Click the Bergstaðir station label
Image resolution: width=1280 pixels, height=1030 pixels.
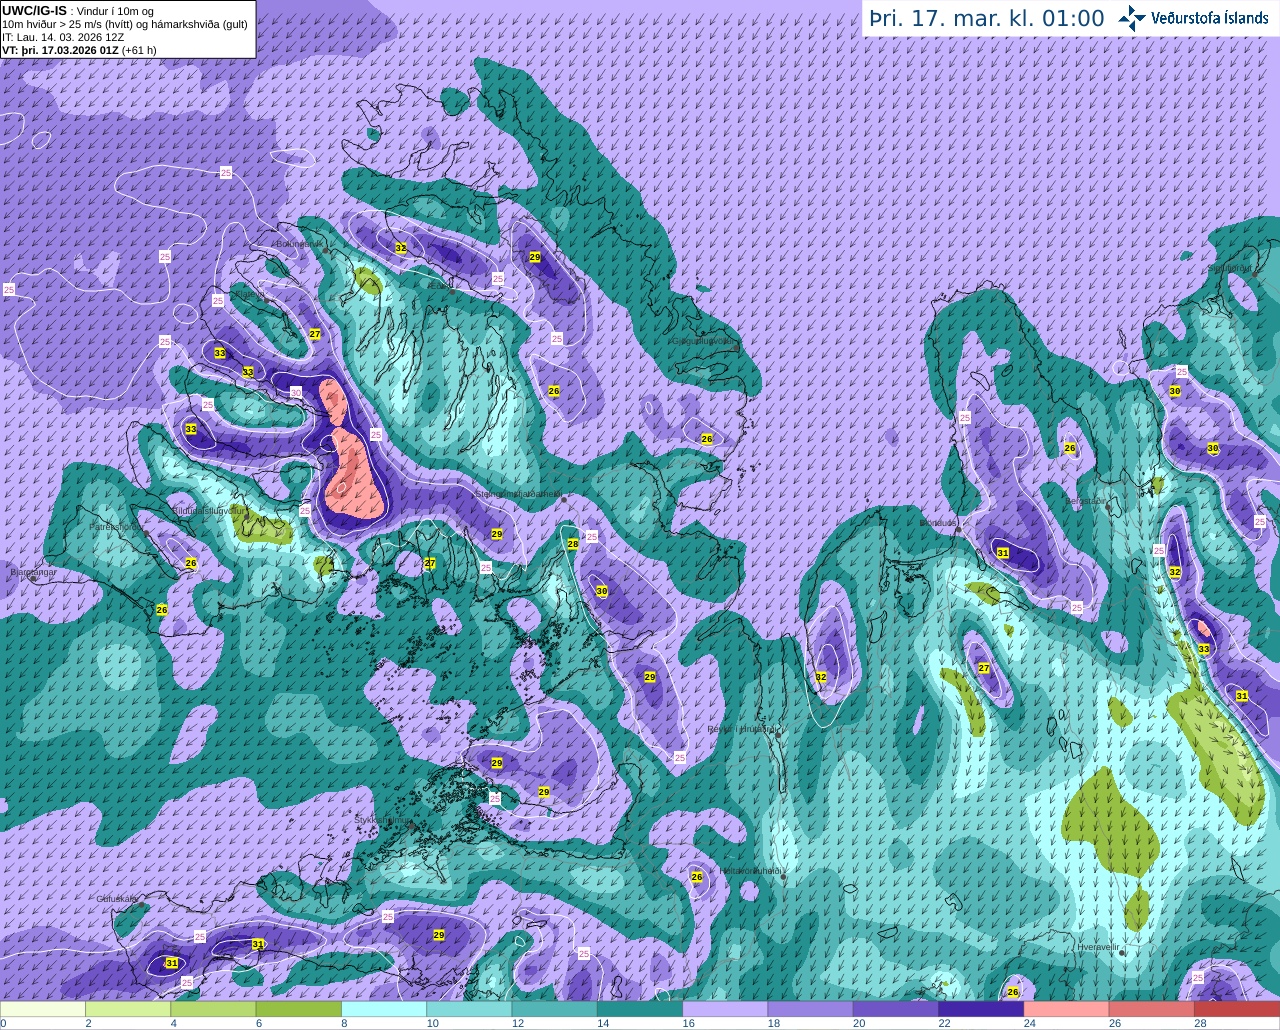pos(1086,500)
